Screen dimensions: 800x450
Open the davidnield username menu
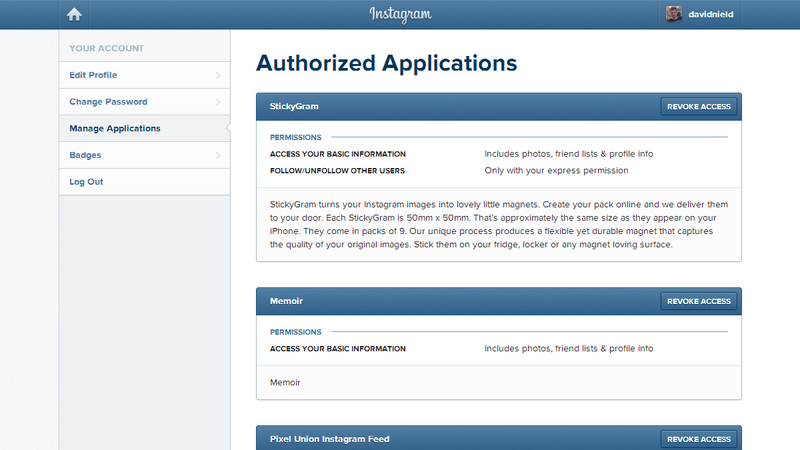point(711,14)
